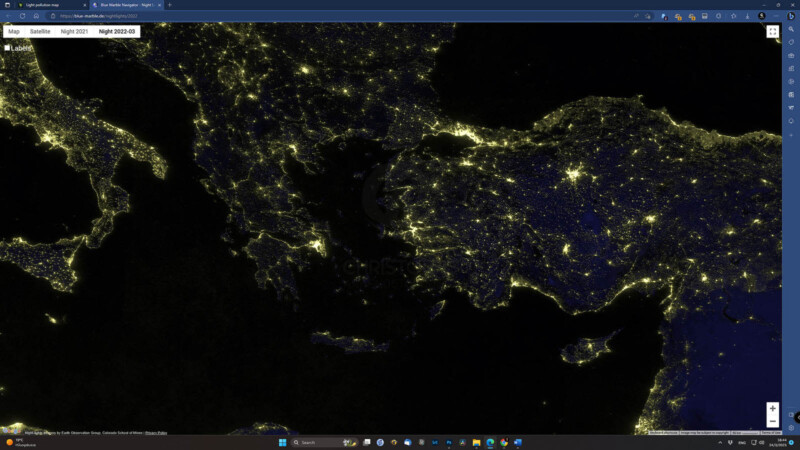Select the Night 2022-03 layer
This screenshot has width=800, height=450.
point(117,32)
